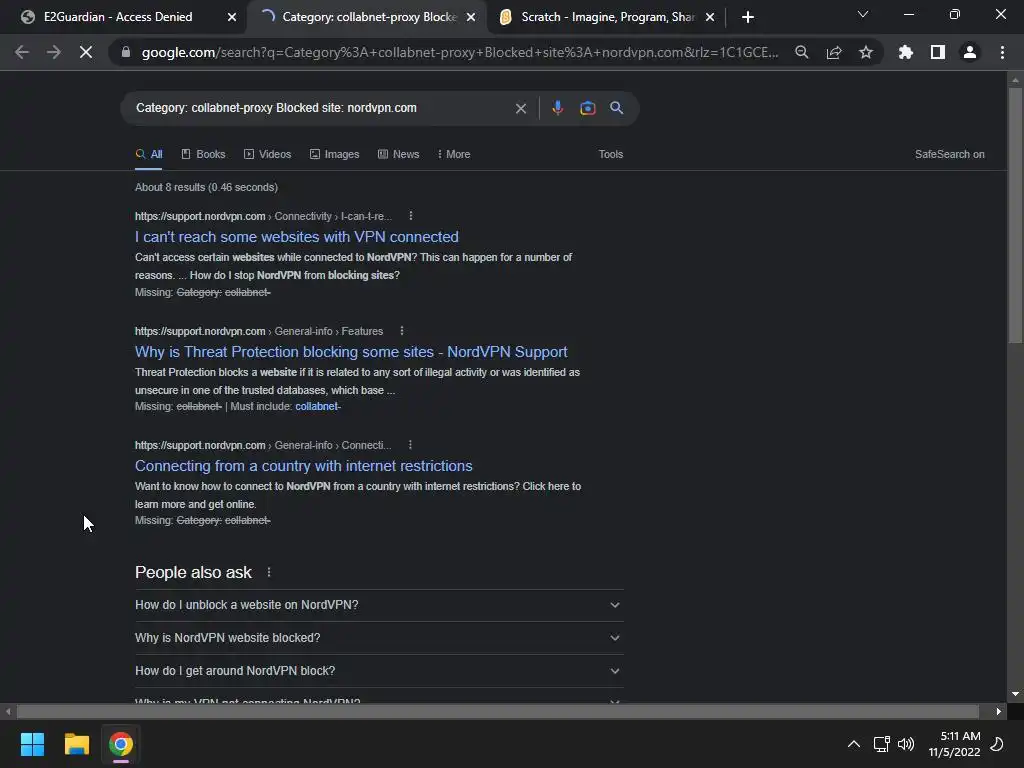Screen dimensions: 1024x768
Task: Open Connecting from a country result
Action: click(304, 466)
